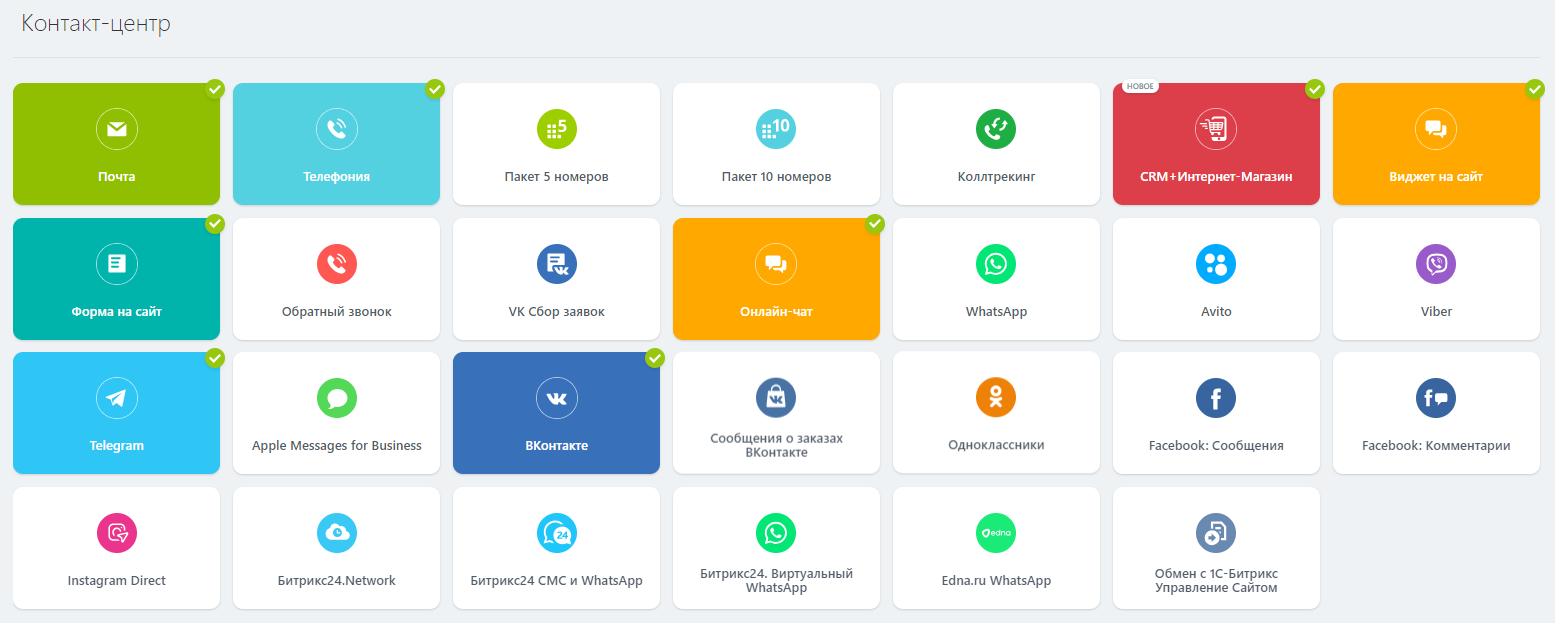Image resolution: width=1555 pixels, height=623 pixels.
Task: Click the checkmark badge on the Telegram tile
Action: click(215, 358)
